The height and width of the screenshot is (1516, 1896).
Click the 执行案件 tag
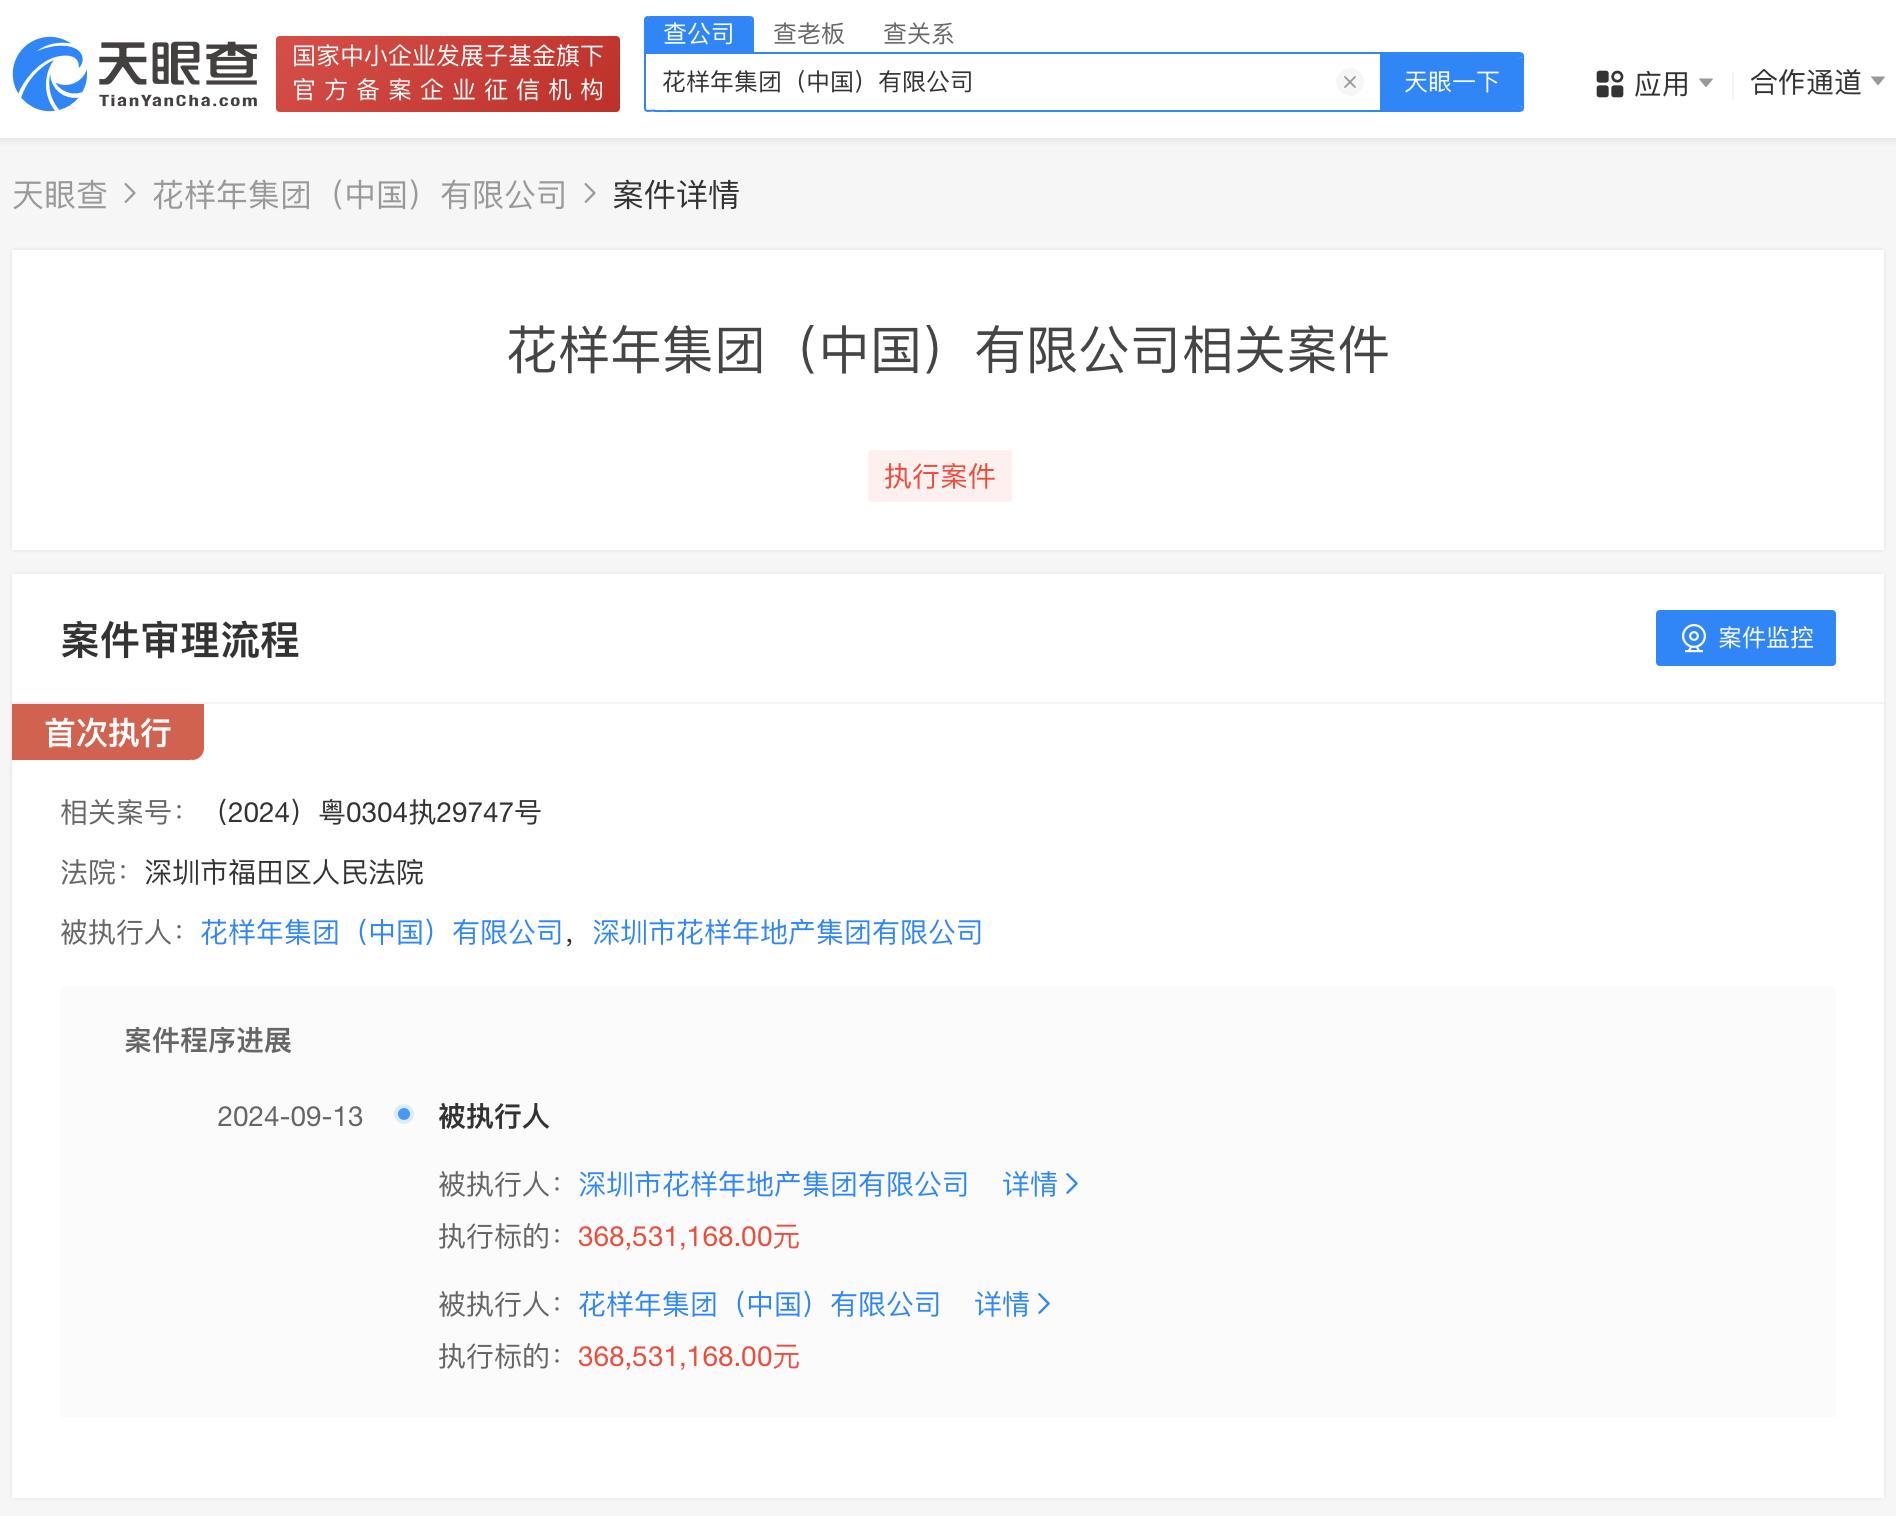coord(939,476)
